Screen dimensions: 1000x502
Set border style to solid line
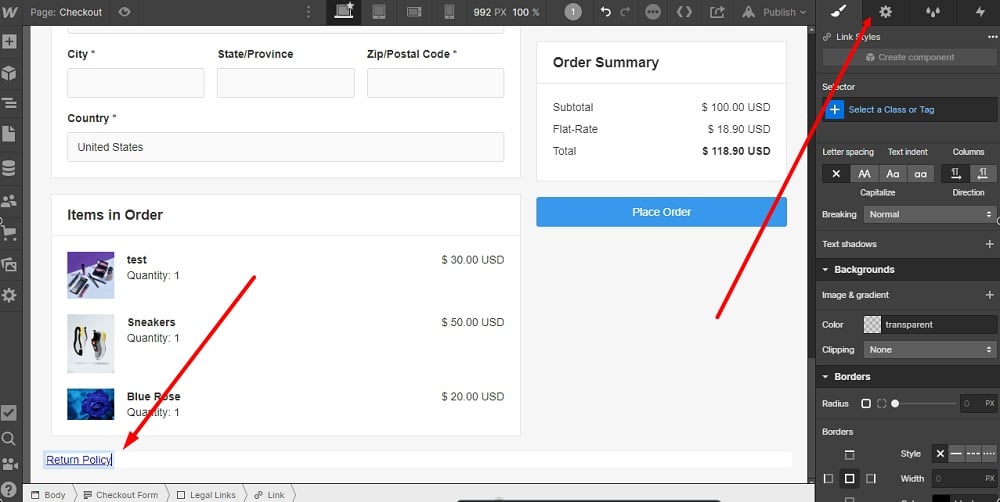click(956, 454)
